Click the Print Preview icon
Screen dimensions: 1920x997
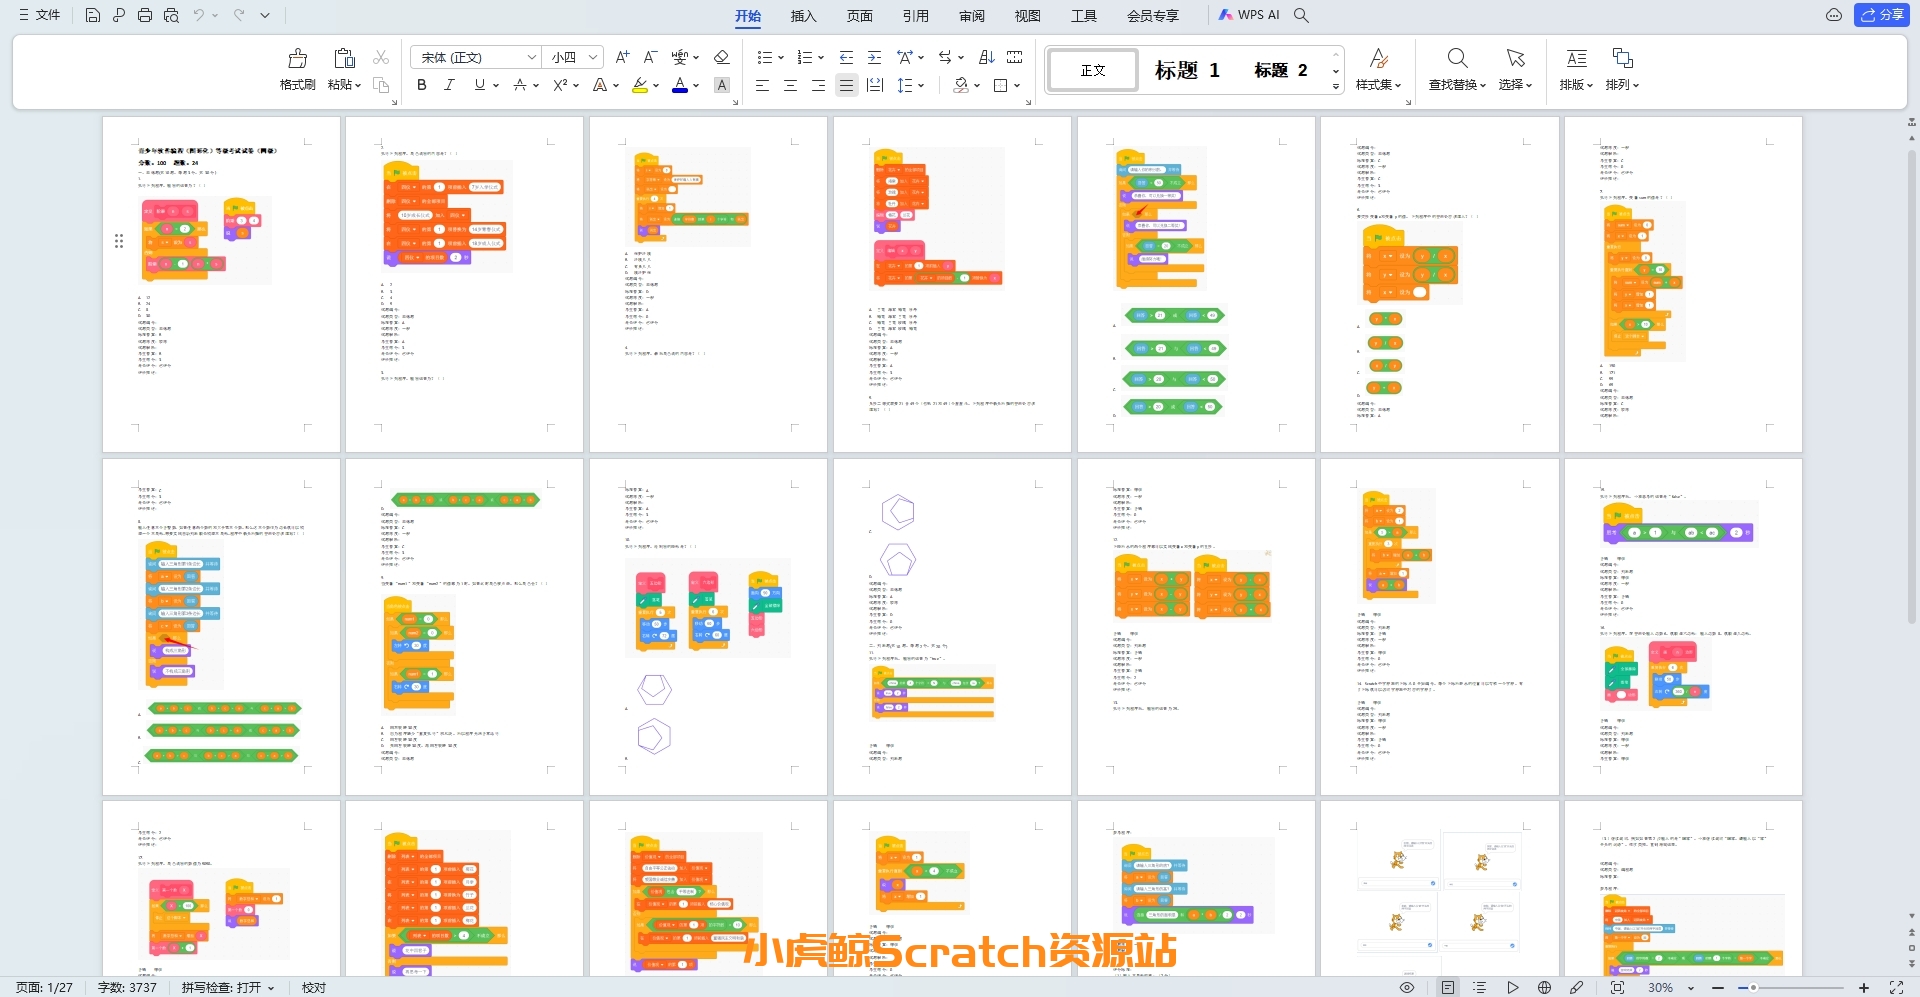(171, 15)
